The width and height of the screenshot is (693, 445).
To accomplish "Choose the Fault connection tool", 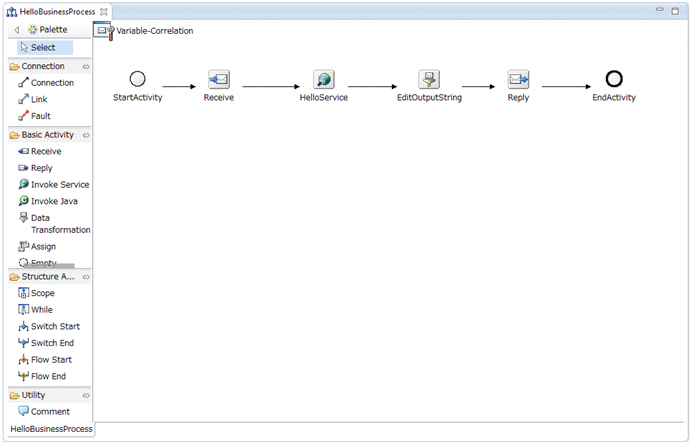I will 34,116.
